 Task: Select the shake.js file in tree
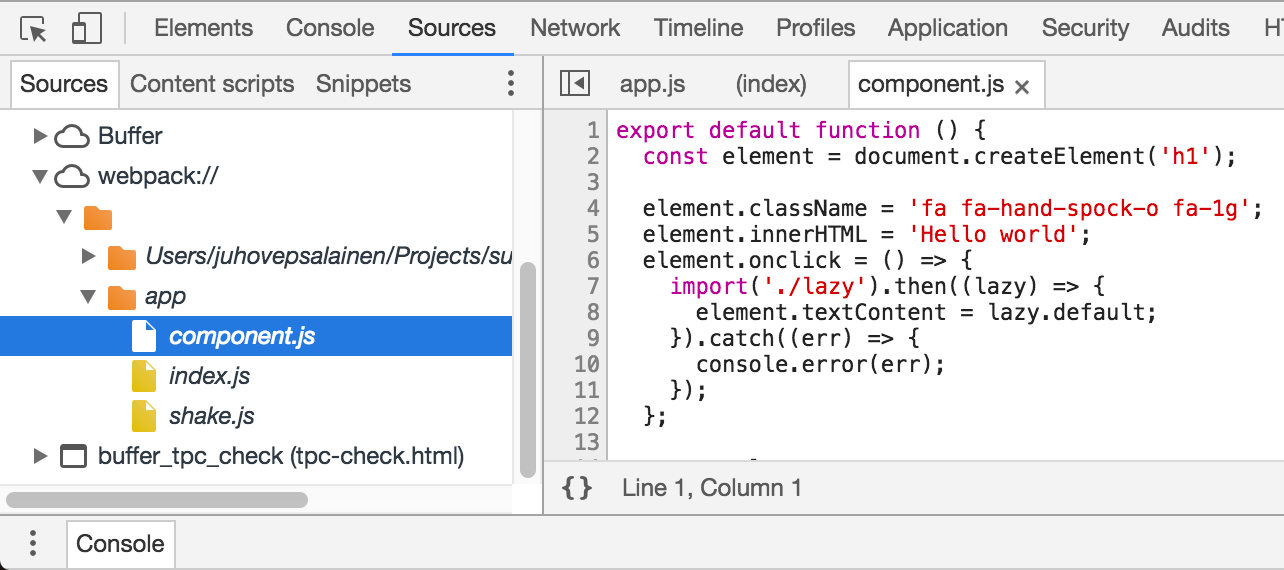point(211,416)
